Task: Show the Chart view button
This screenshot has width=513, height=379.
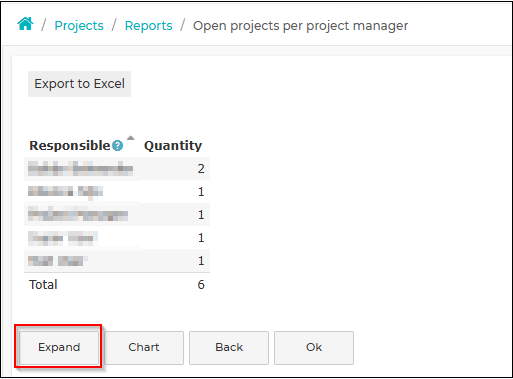Action: pos(144,347)
